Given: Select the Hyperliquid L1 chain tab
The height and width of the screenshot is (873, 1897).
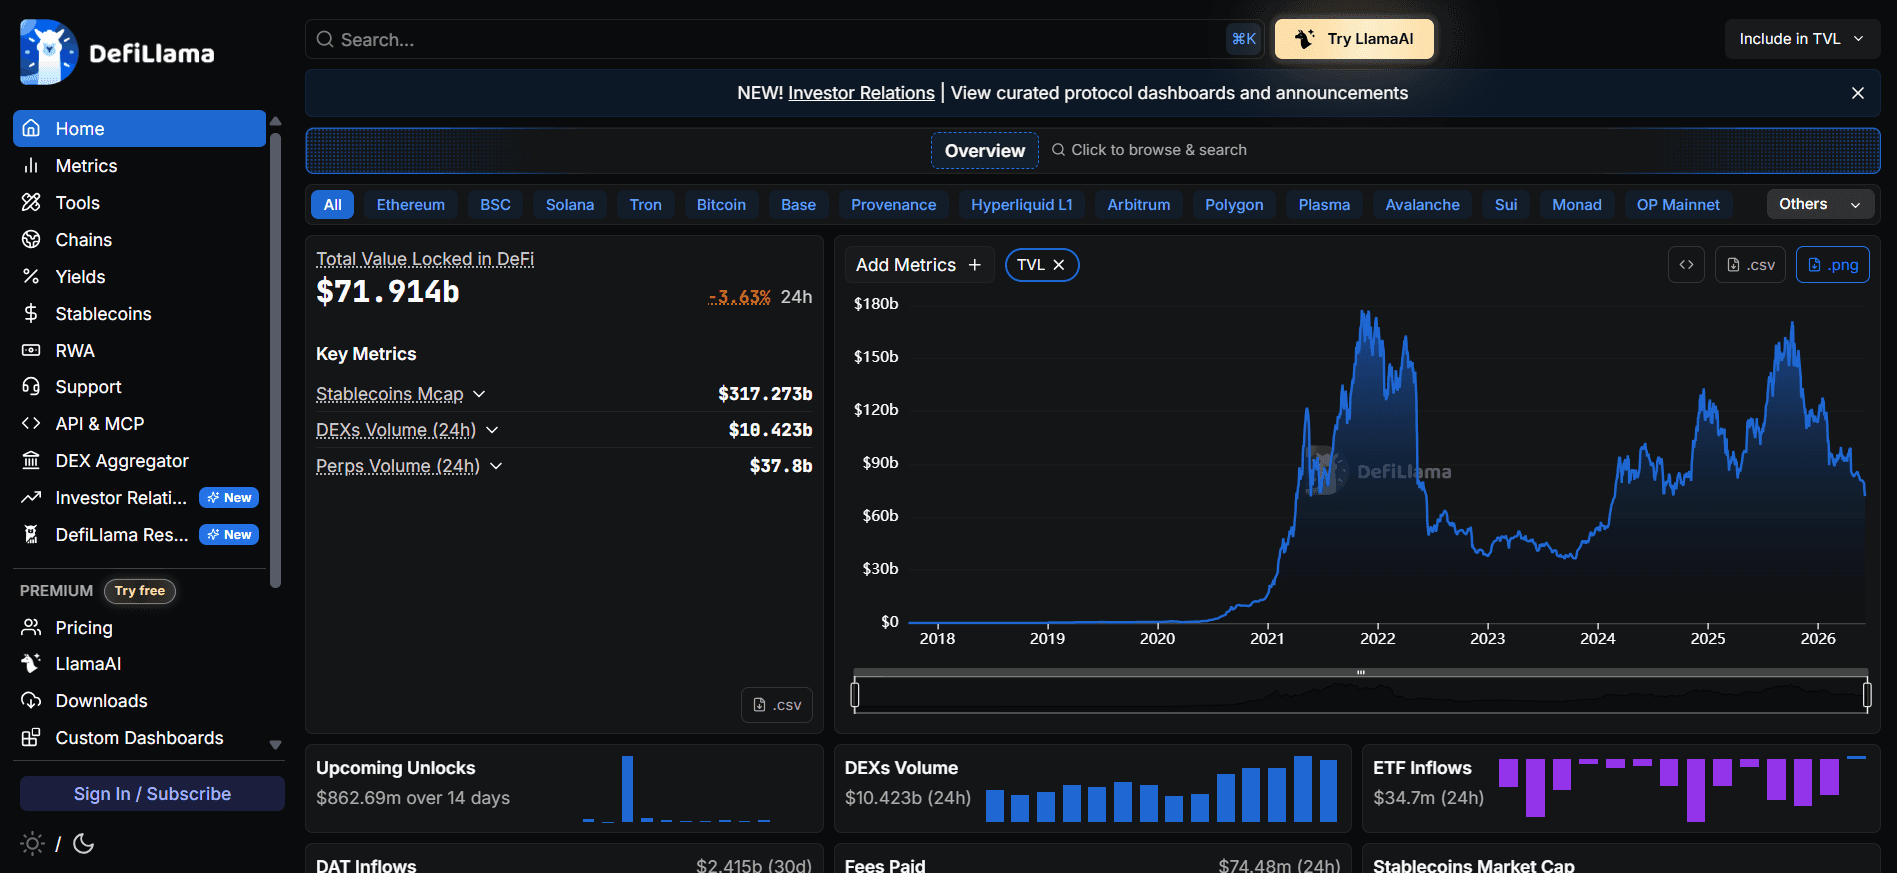Looking at the screenshot, I should [1022, 204].
